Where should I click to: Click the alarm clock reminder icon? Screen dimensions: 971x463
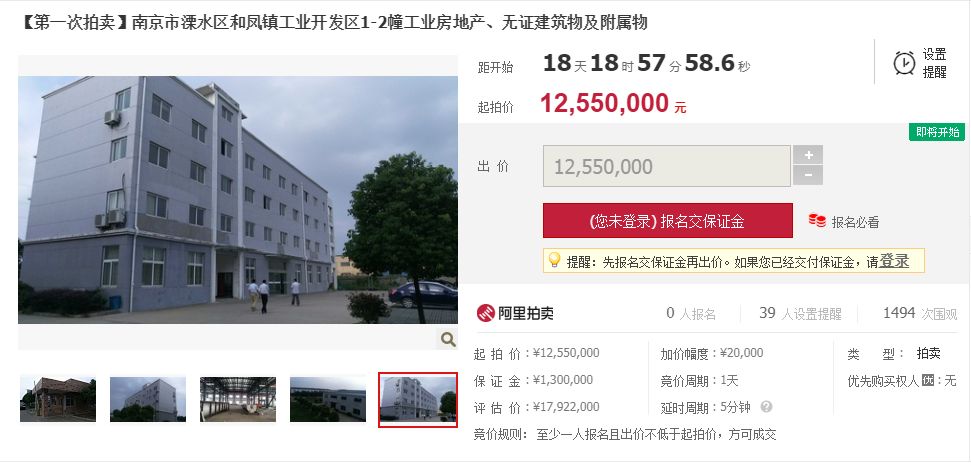(904, 63)
